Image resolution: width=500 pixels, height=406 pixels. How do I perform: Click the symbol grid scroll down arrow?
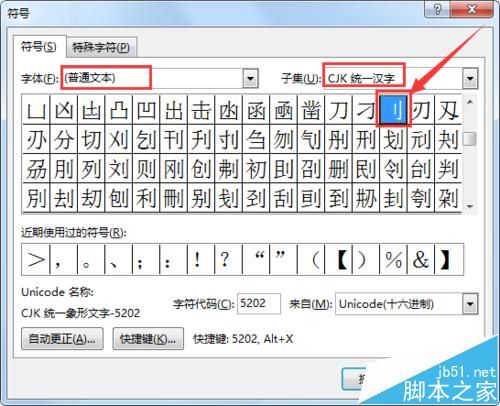(470, 206)
